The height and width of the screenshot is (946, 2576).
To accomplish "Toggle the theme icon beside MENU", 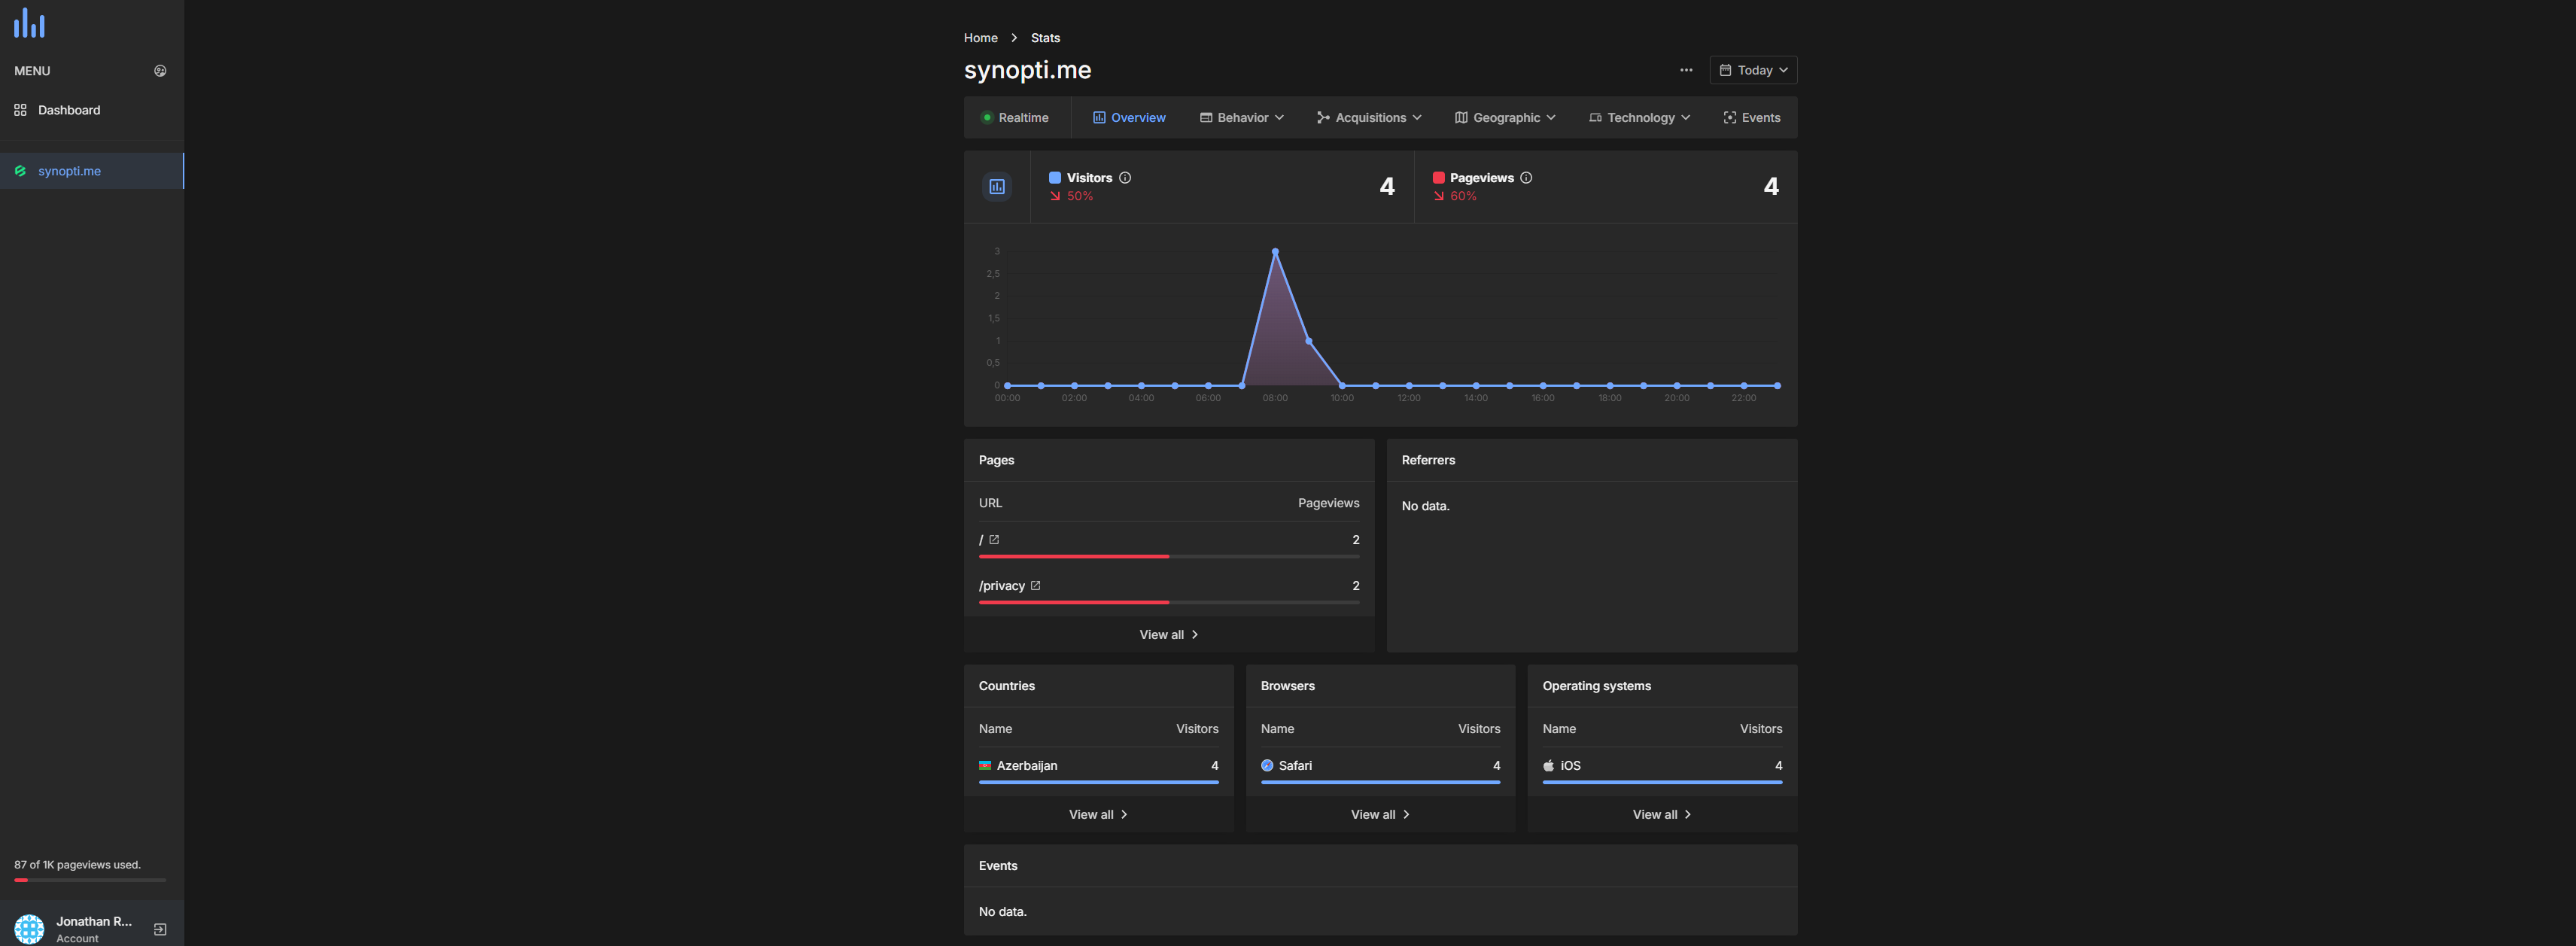I will pyautogui.click(x=160, y=71).
